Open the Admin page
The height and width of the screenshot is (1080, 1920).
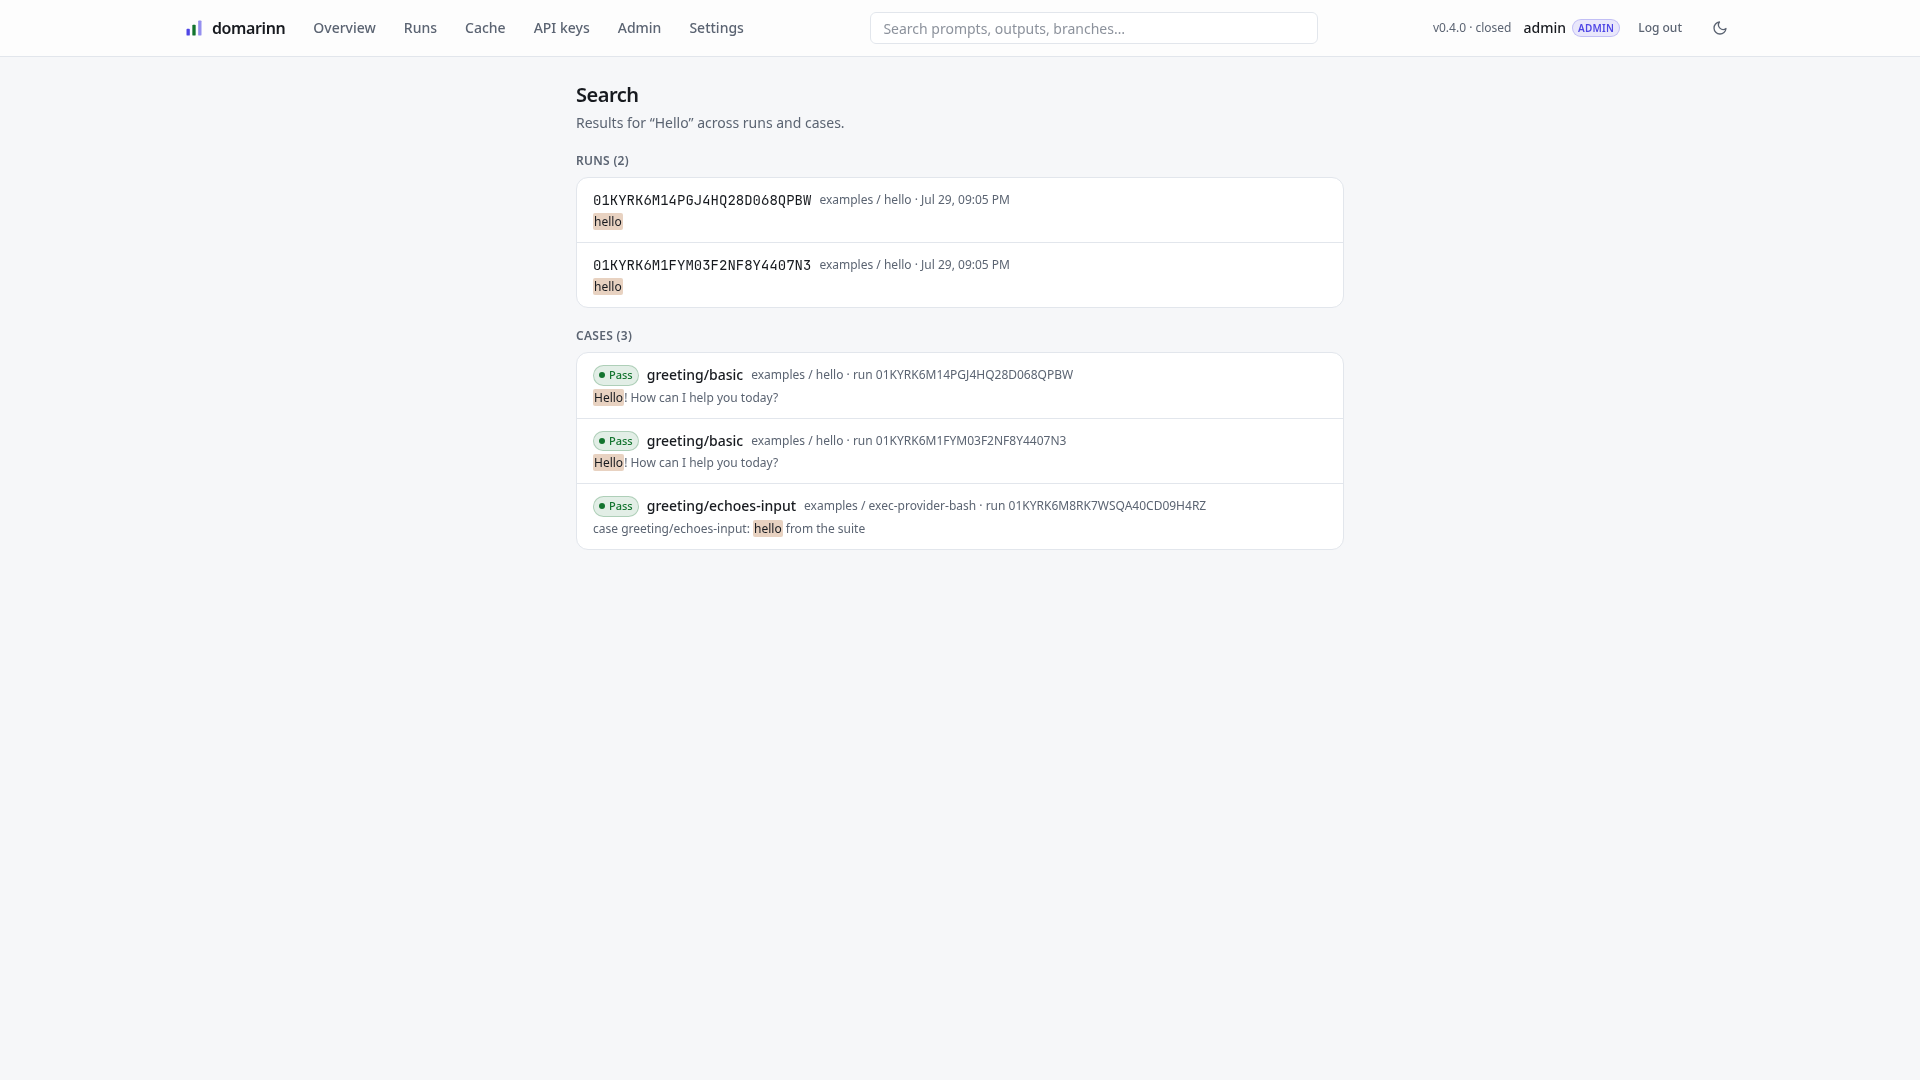639,28
